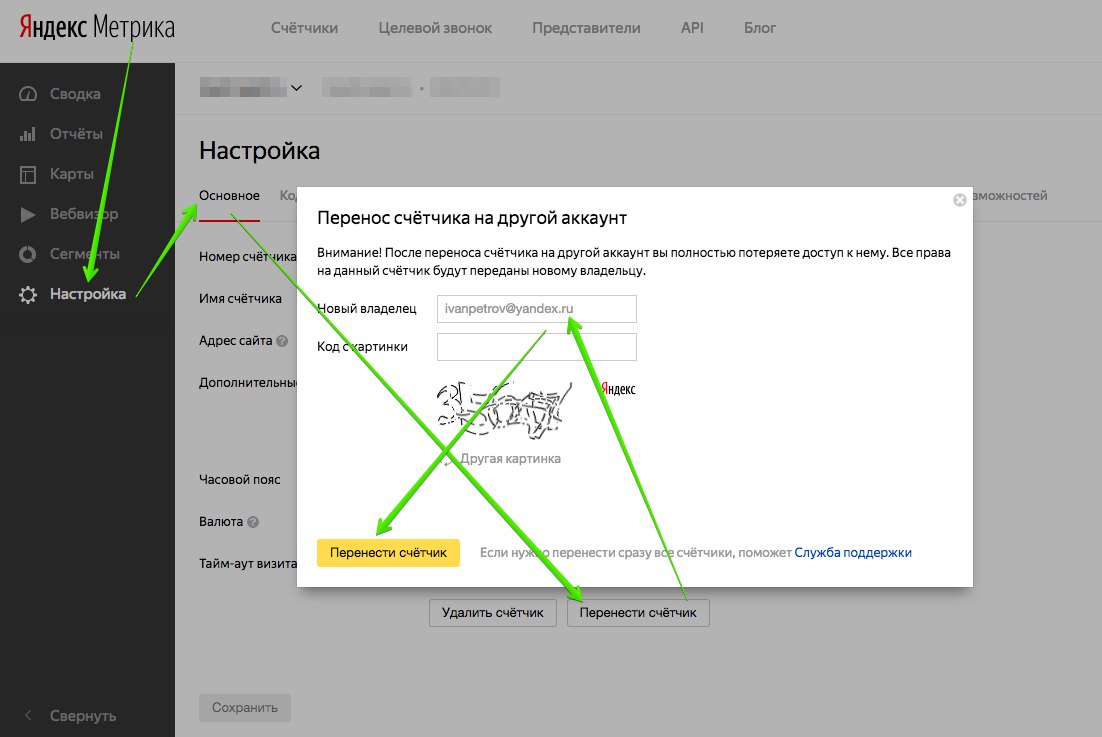The image size is (1102, 737).
Task: Open the Целевой звонок menu item
Action: click(x=435, y=28)
